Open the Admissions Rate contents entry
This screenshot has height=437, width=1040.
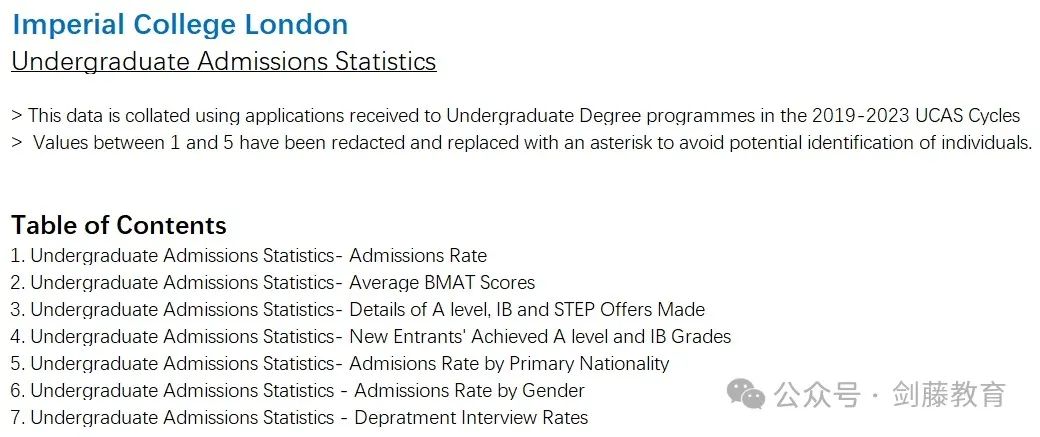(x=249, y=255)
